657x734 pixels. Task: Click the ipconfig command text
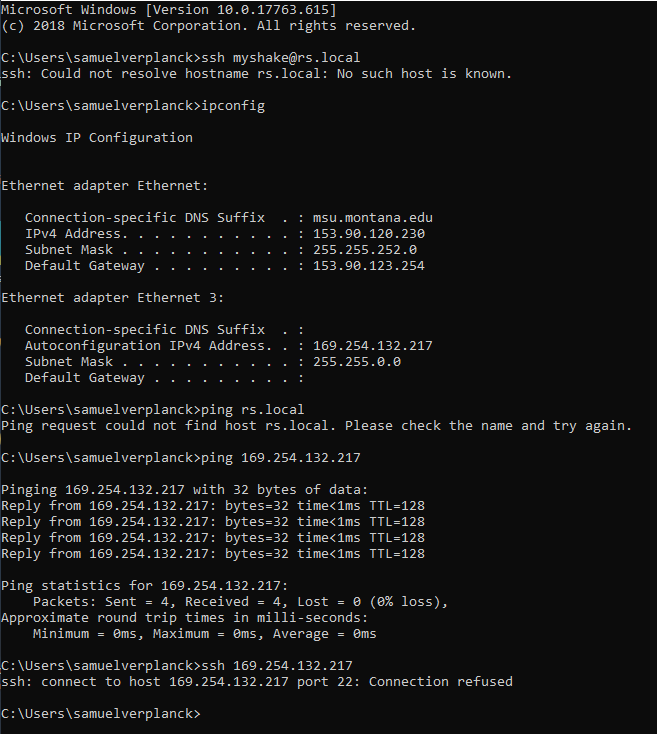[x=233, y=106]
